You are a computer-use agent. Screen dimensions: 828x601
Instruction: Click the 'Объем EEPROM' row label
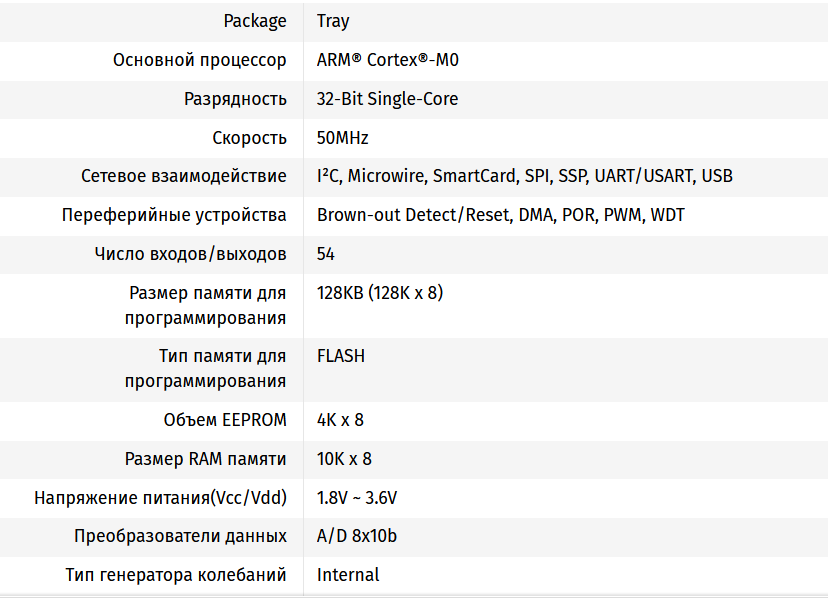coord(225,420)
